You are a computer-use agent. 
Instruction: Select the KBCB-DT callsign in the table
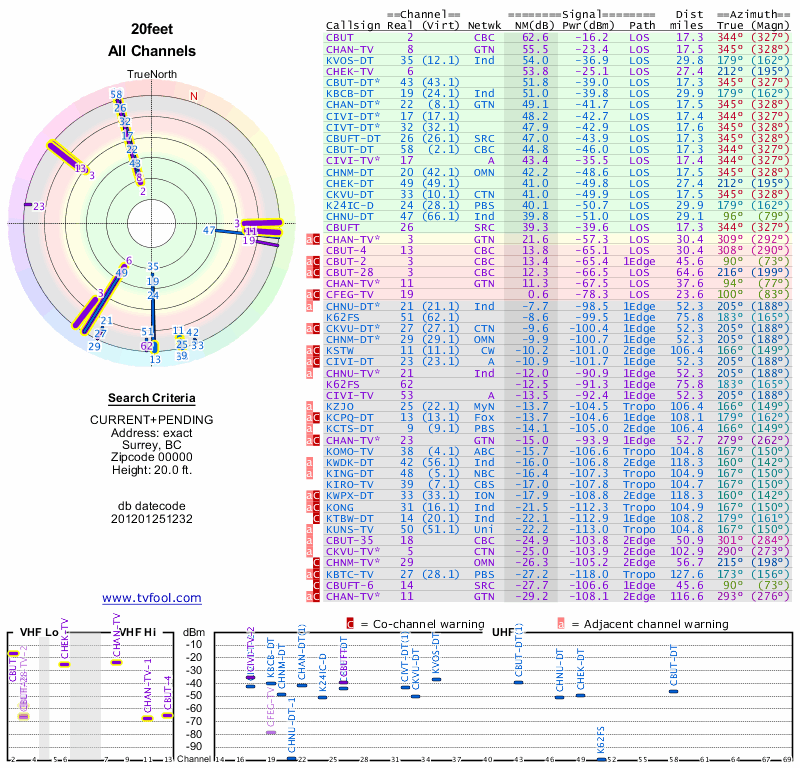350,94
